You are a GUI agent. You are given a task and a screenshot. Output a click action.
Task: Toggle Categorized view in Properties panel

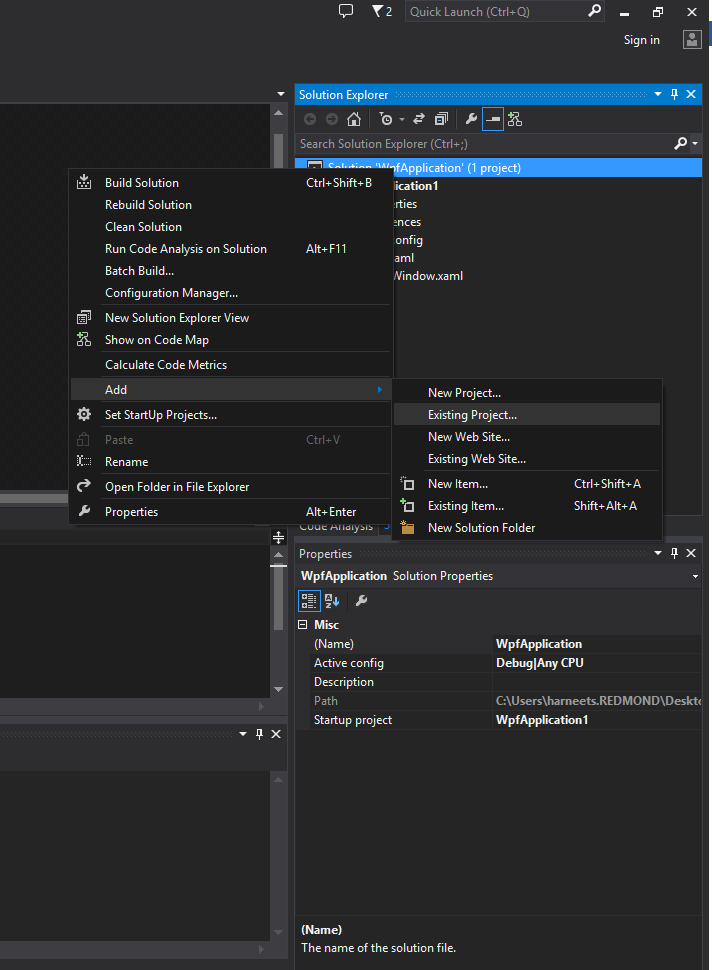coord(310,600)
